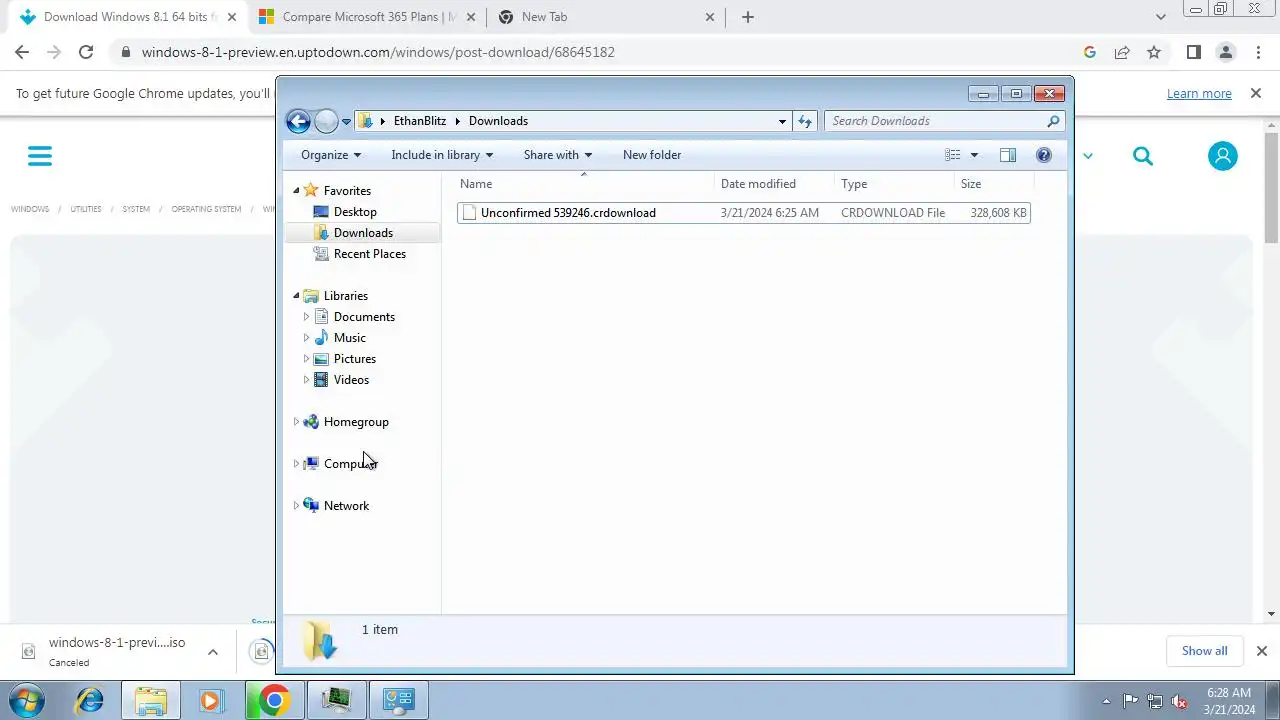This screenshot has height=720, width=1280.
Task: Select EthanBlitz in the breadcrumb path
Action: pyautogui.click(x=420, y=121)
